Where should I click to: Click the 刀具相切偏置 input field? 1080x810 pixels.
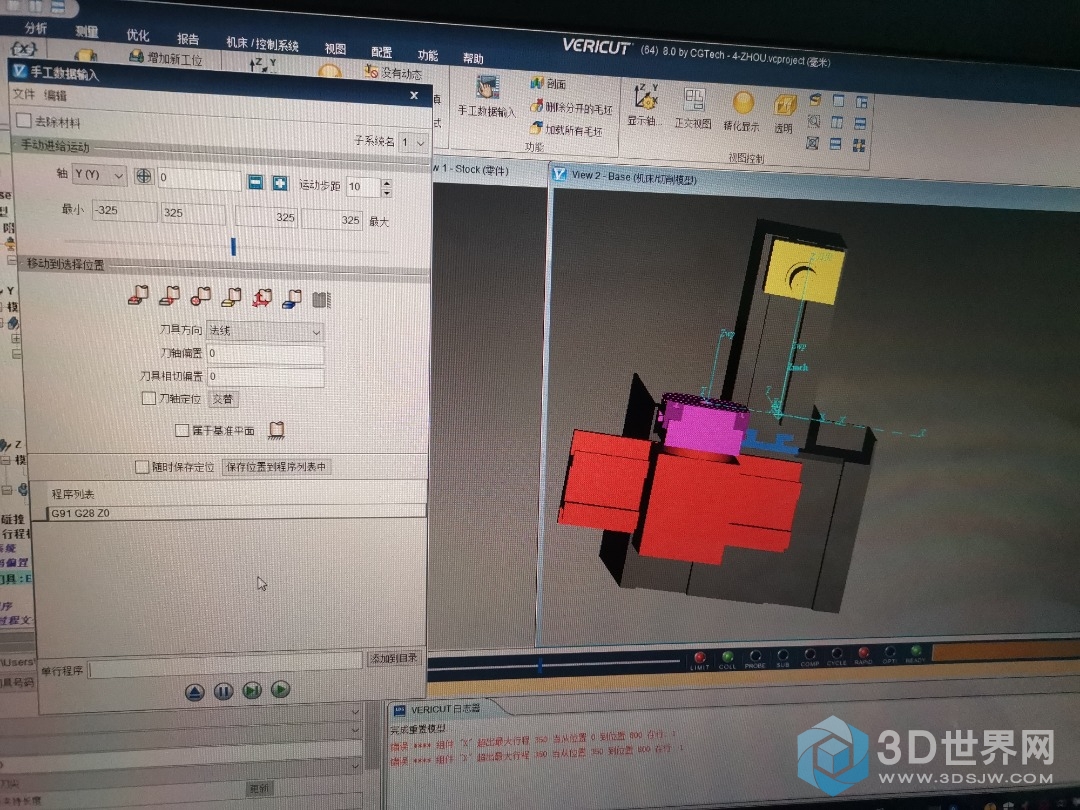point(265,377)
